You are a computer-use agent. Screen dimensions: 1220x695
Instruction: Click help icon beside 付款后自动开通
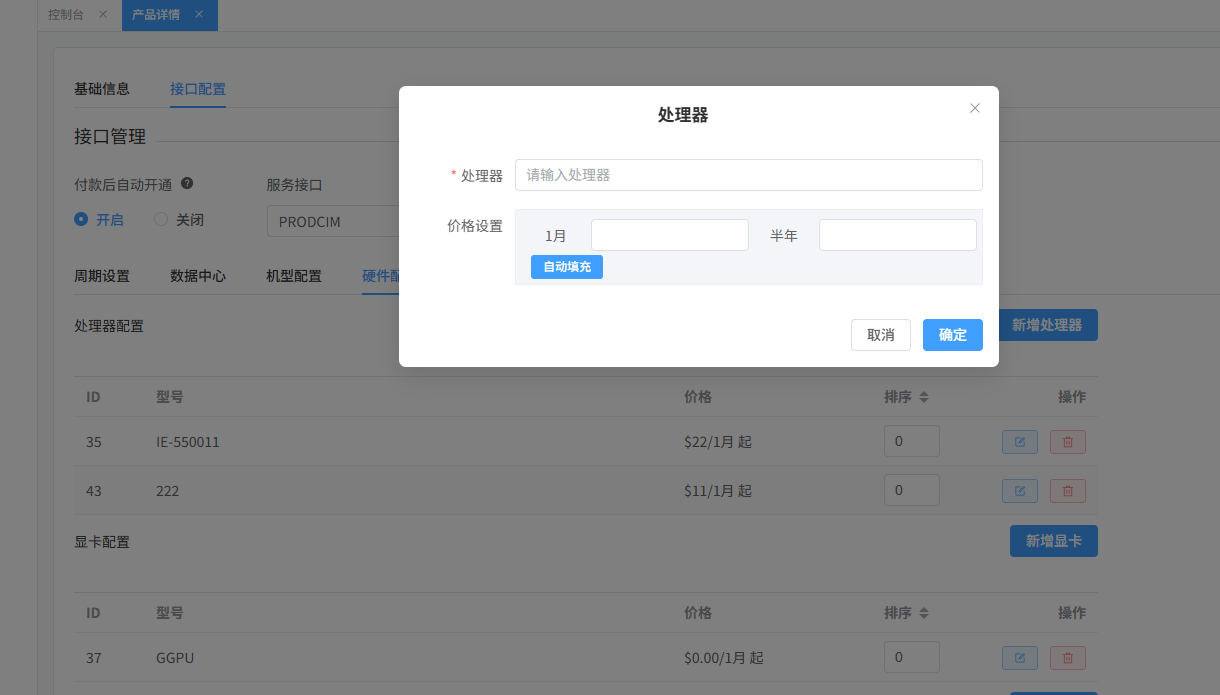[x=187, y=184]
